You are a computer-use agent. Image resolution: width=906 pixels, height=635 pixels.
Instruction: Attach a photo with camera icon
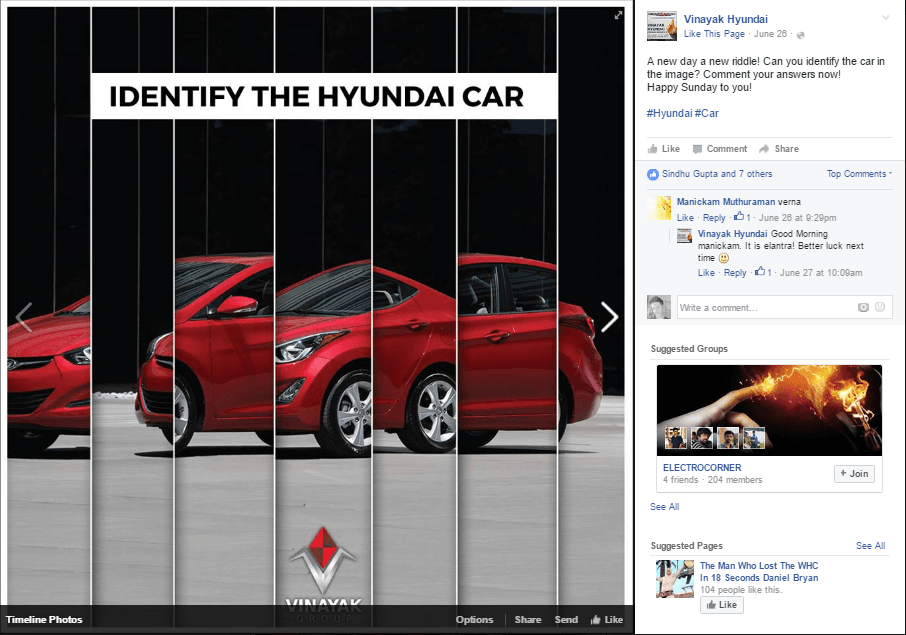click(863, 307)
